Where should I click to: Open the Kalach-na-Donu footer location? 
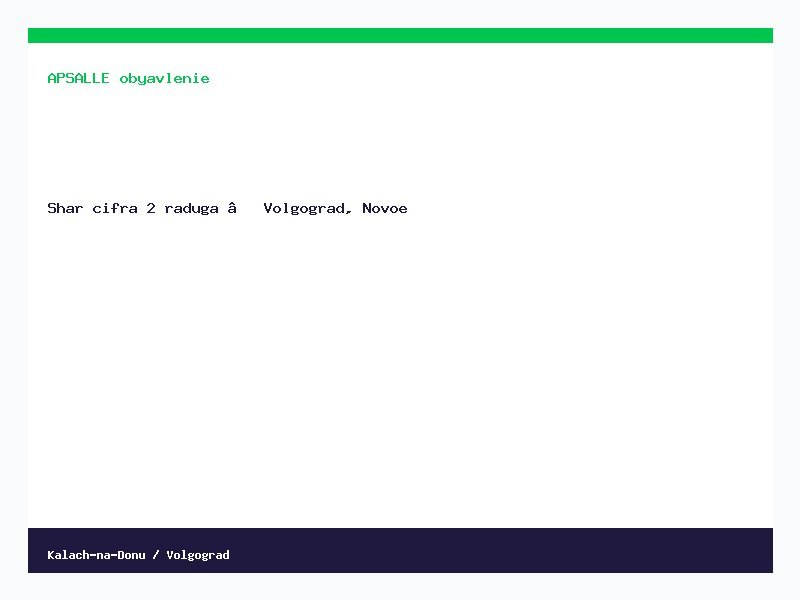[96, 555]
